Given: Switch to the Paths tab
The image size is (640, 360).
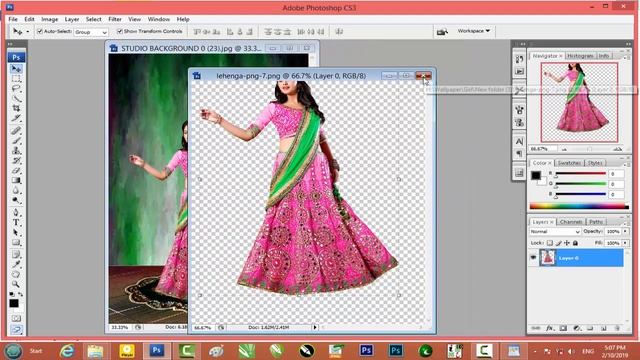Looking at the screenshot, I should [596, 222].
